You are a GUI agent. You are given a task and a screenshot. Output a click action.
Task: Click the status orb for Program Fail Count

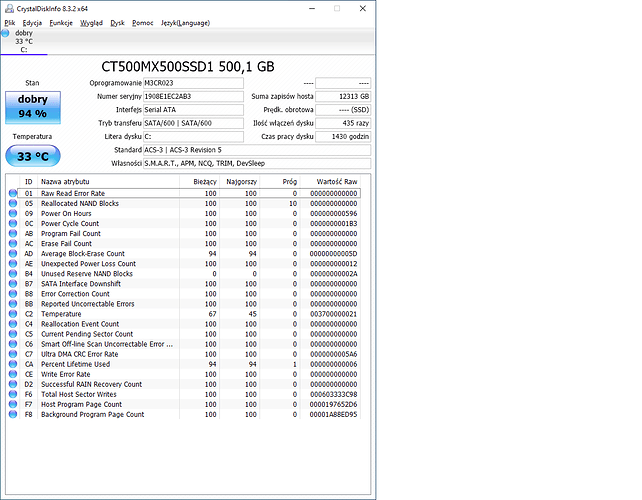pos(13,233)
